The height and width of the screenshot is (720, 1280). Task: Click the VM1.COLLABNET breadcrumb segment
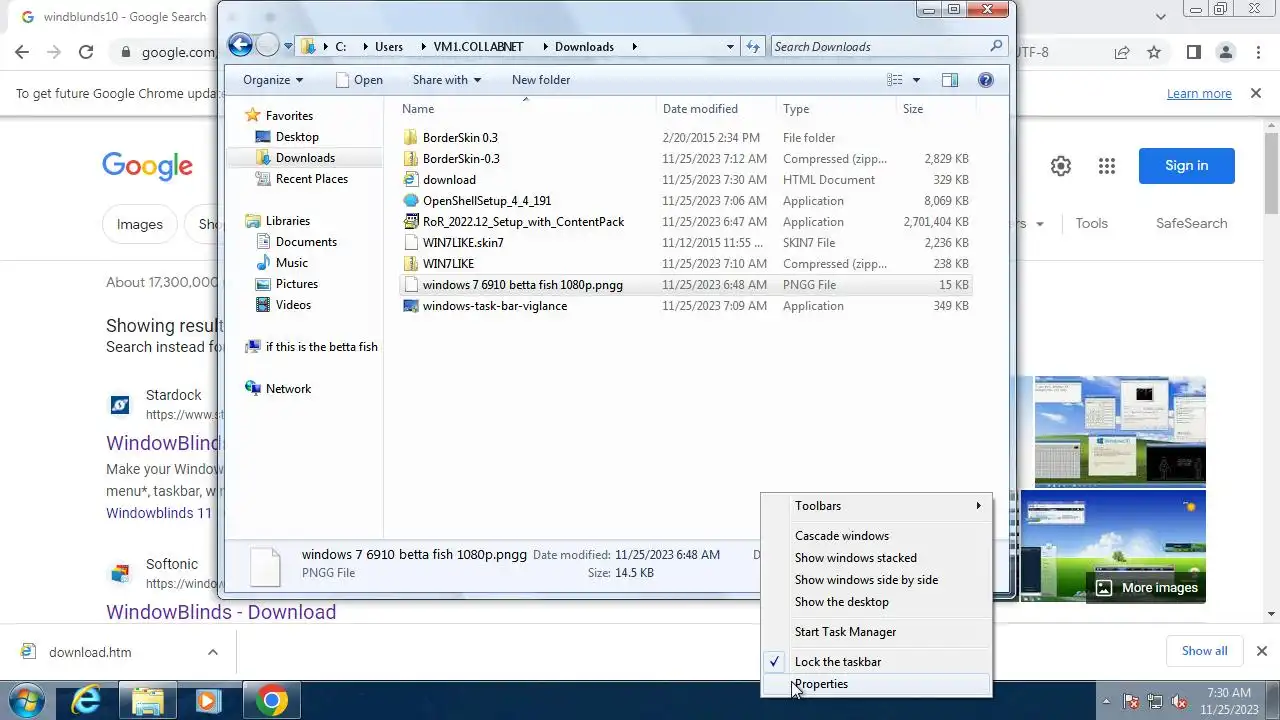click(x=478, y=46)
